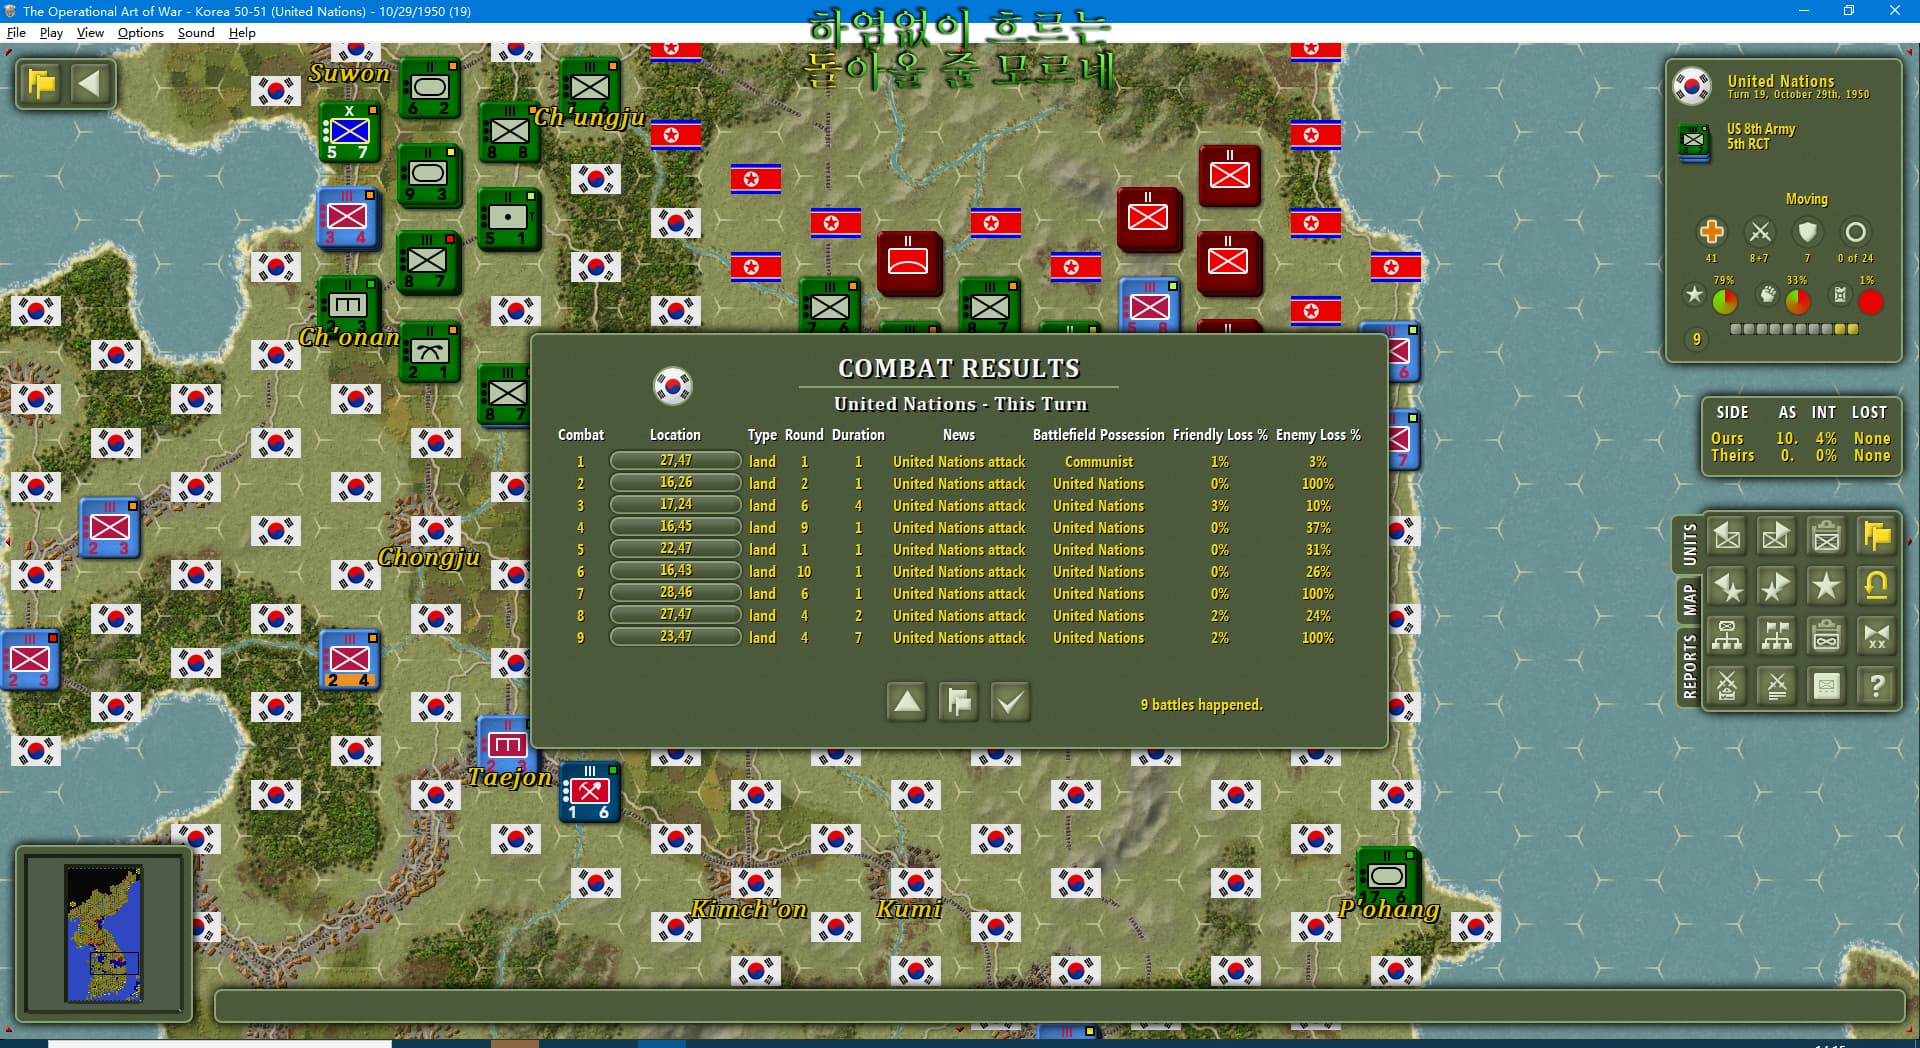This screenshot has height=1048, width=1920.
Task: Click the equipment squares bar in unit panel
Action: coord(1794,329)
